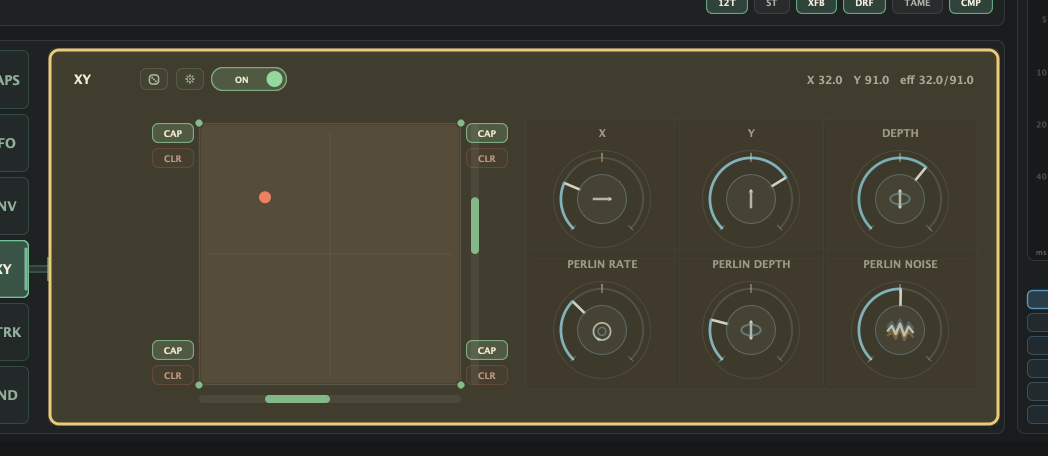The image size is (1048, 456).
Task: Click bottom-right CAP button of XY pad
Action: 487,350
